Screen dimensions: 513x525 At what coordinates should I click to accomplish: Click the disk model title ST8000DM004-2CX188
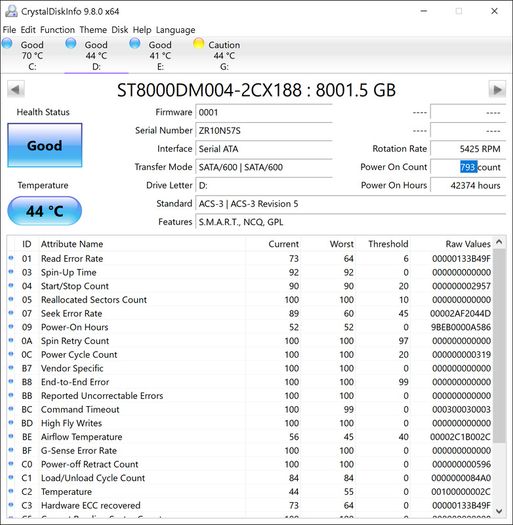pyautogui.click(x=209, y=90)
